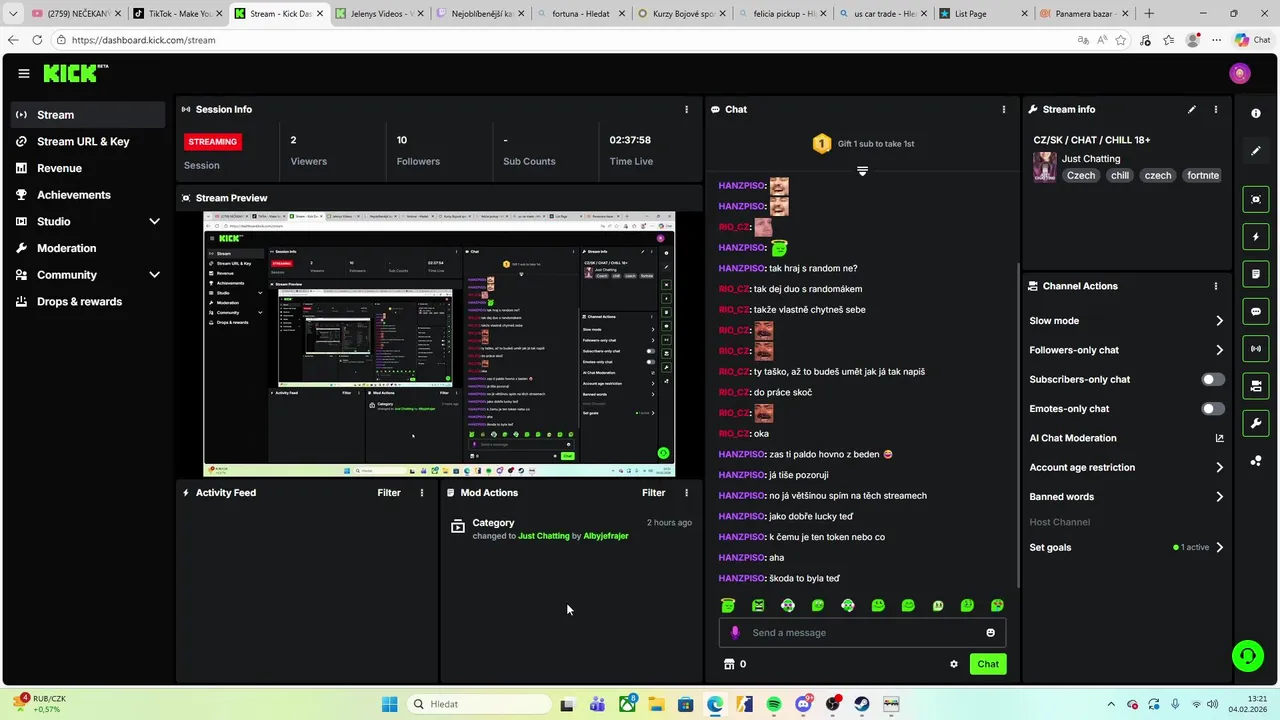Open Followers-only chat options
The height and width of the screenshot is (720, 1280).
coord(1126,350)
